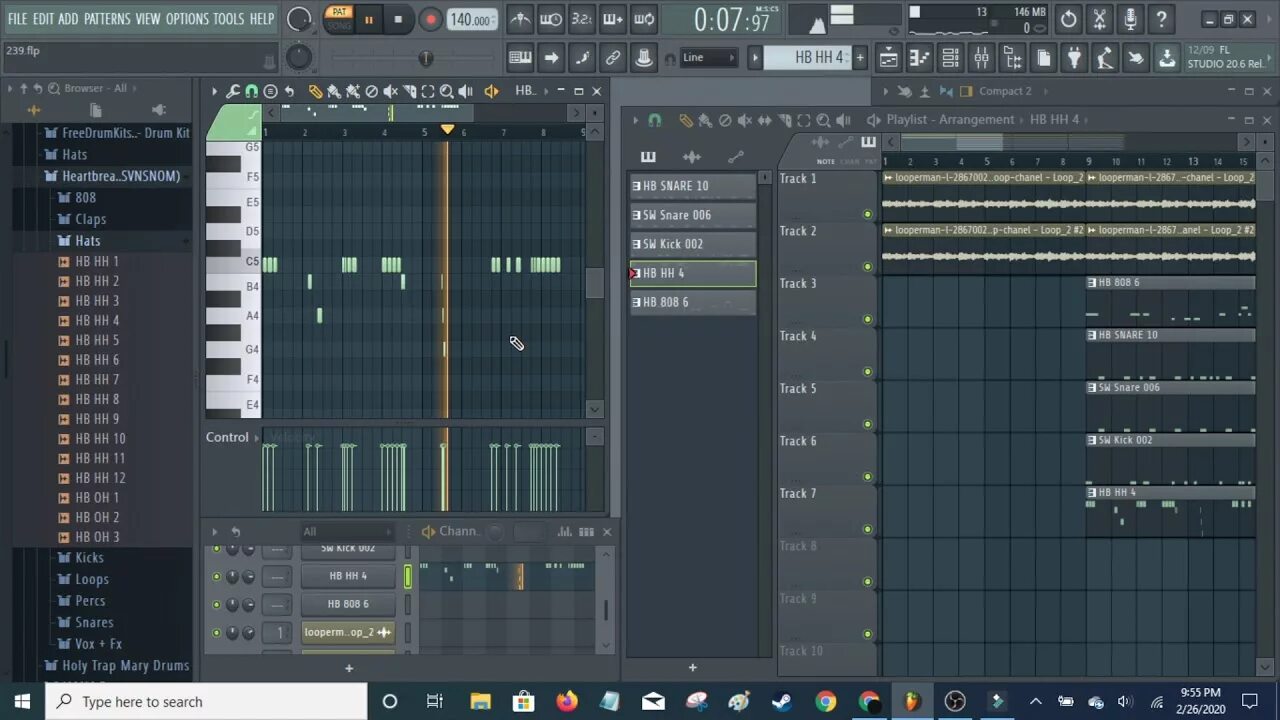Click the 140.000 tempo field

(471, 20)
